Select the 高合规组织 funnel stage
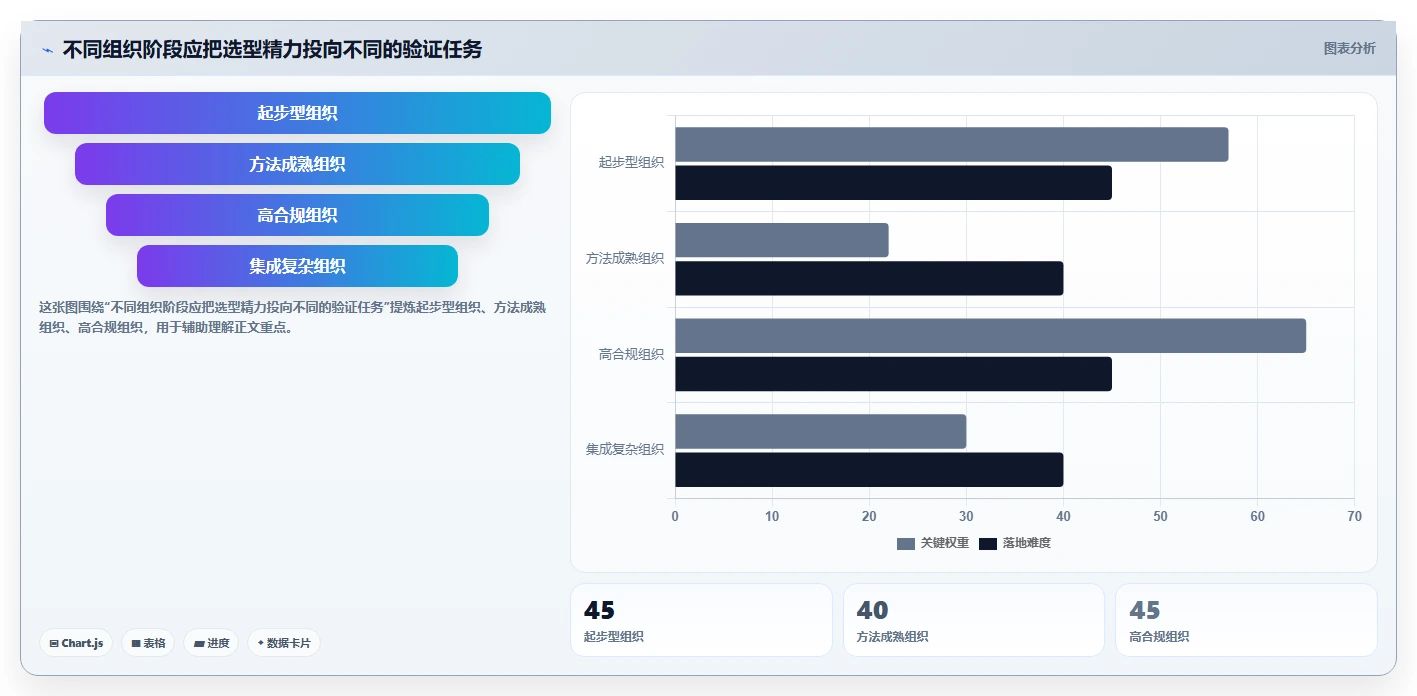The height and width of the screenshot is (696, 1417). click(x=297, y=215)
